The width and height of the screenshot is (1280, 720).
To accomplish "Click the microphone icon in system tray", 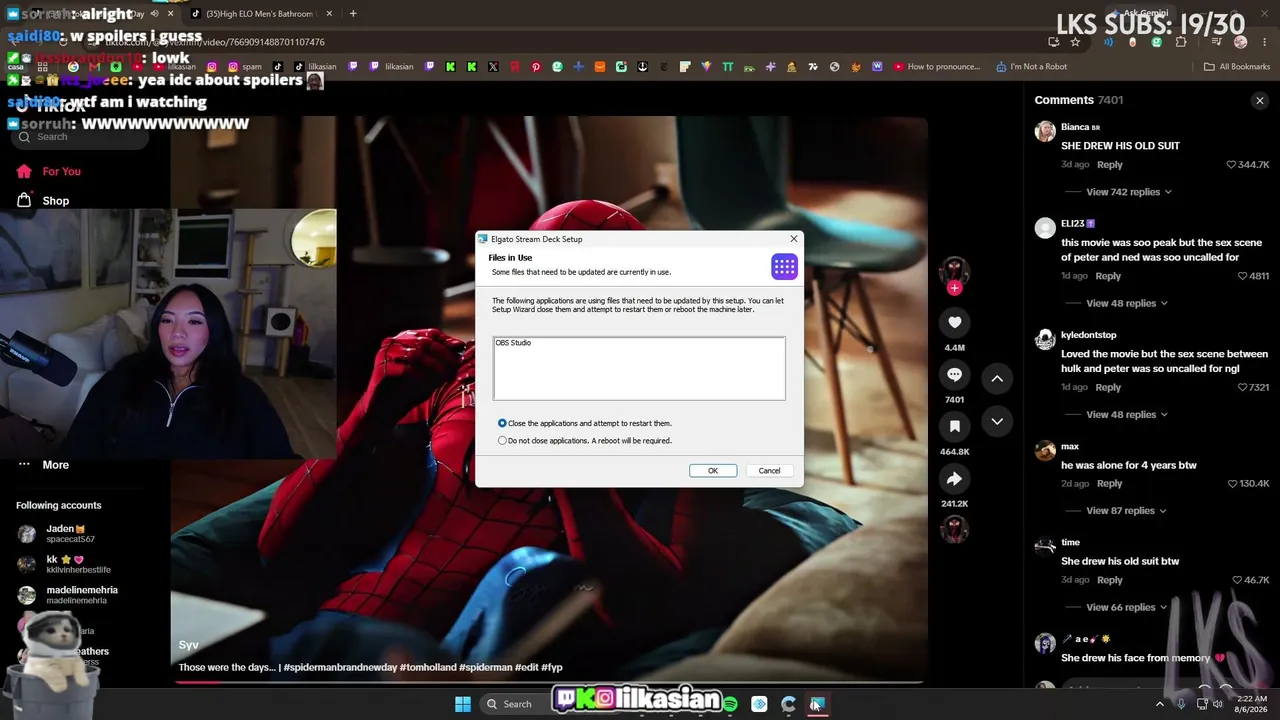I will [1181, 704].
